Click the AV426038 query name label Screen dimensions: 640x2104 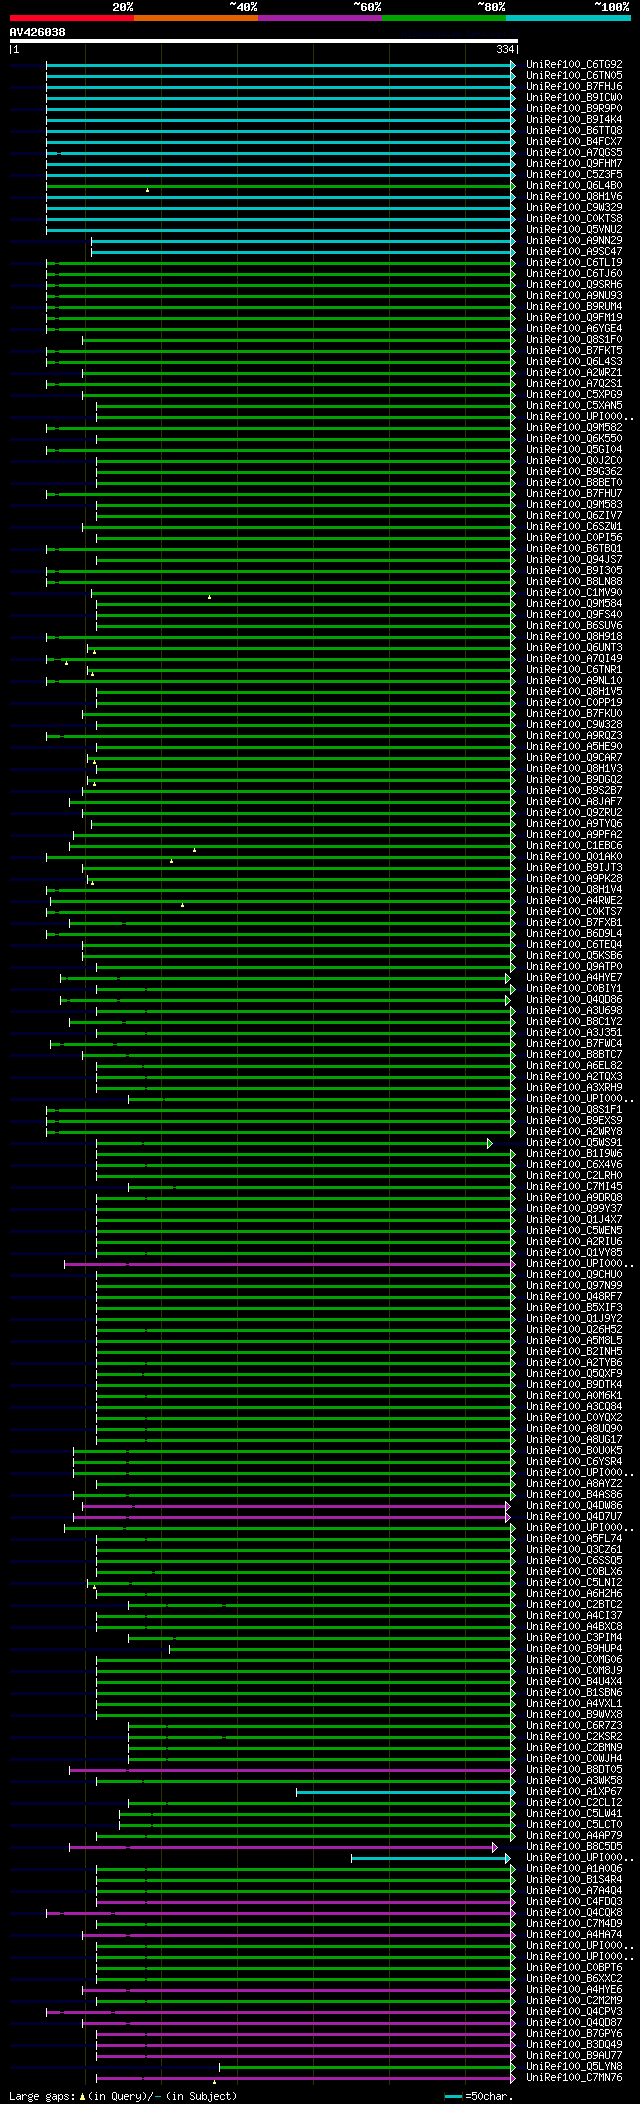pos(38,32)
